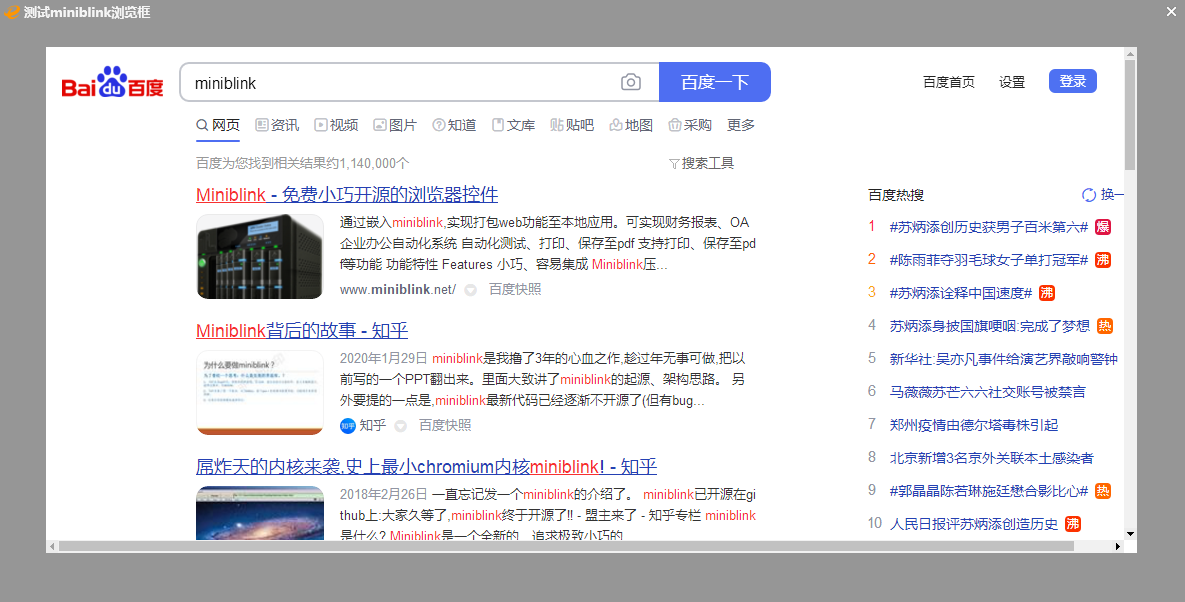Open result Miniblink背后的故事 - 知乎
The image size is (1185, 602).
[x=302, y=330]
